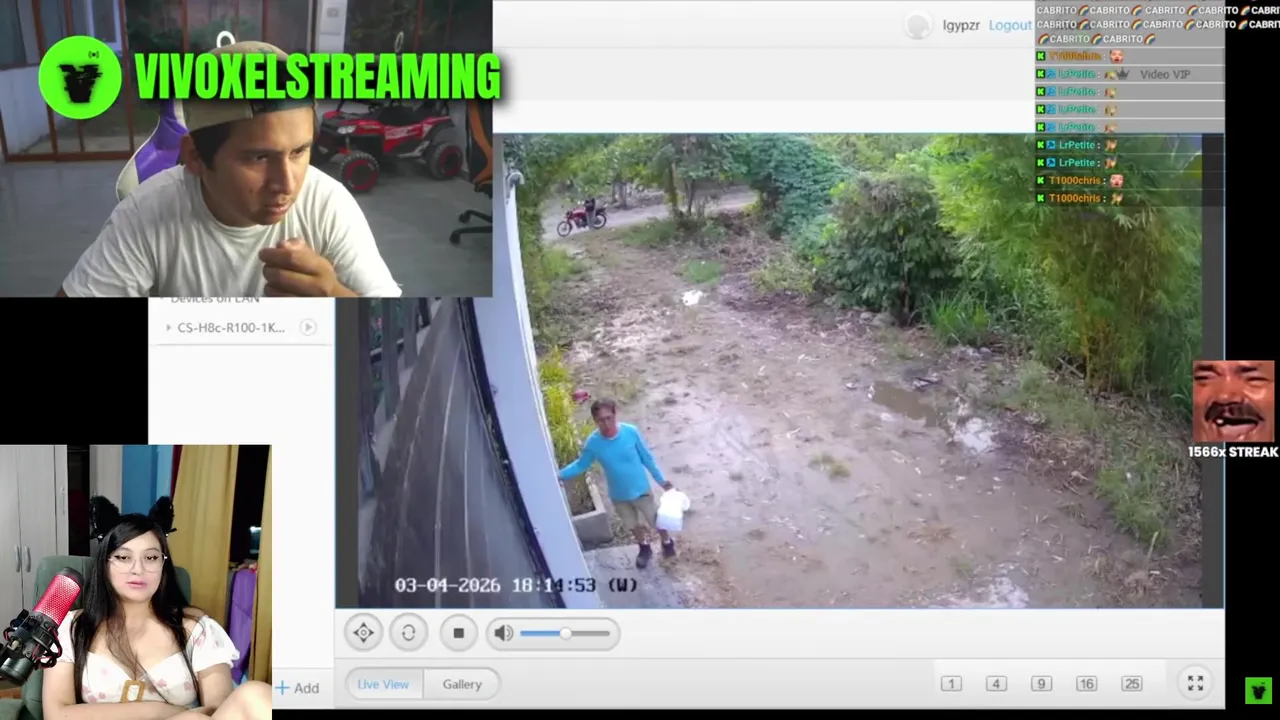Select the CS-H8c-R100-1K device name
Viewport: 1280px width, 720px height.
(231, 328)
